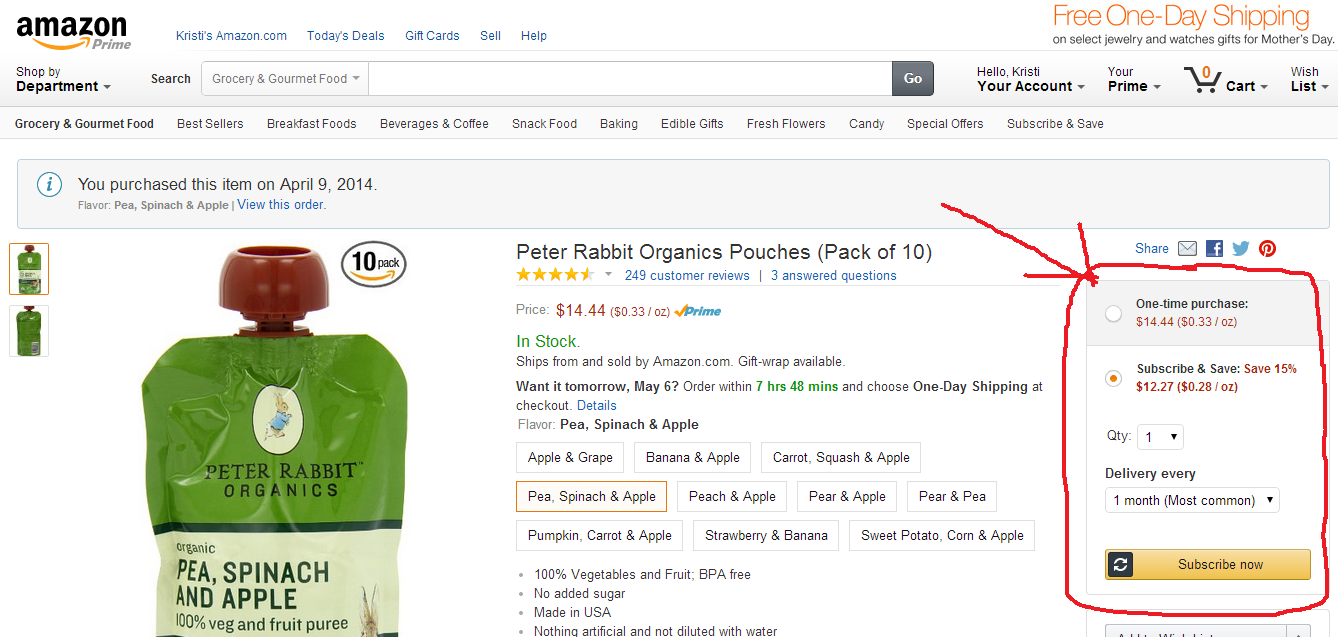Choose the Apple & Grape flavor option
Screen dimensions: 1338x637
[570, 457]
